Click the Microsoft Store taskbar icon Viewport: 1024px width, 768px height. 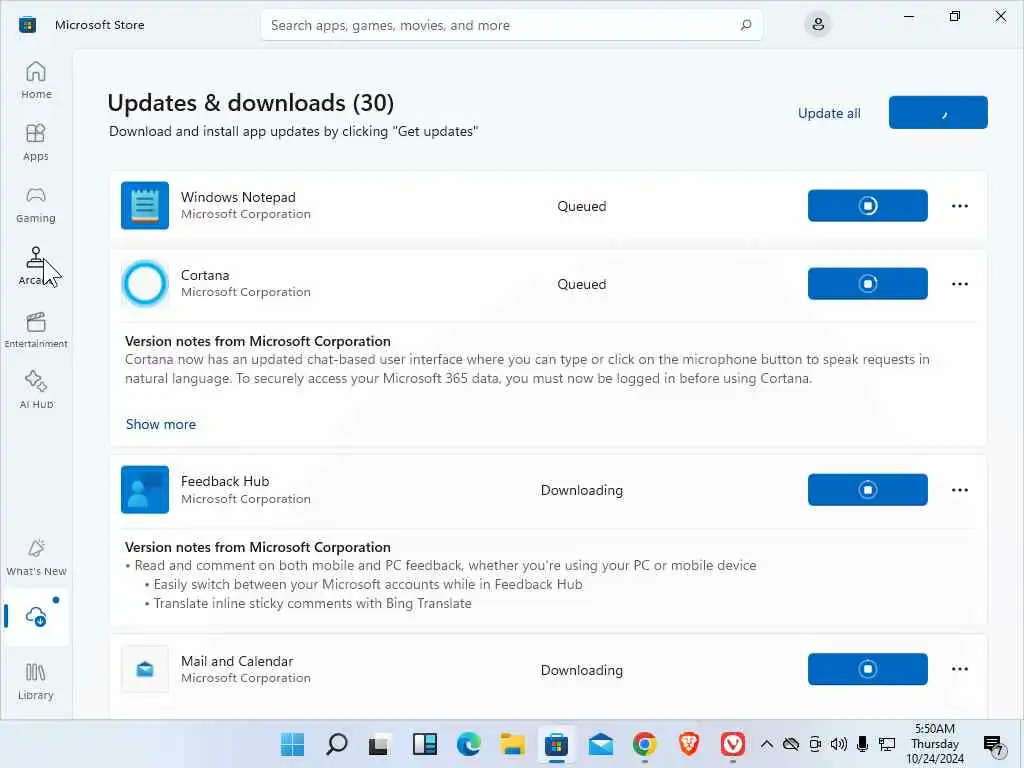[556, 744]
